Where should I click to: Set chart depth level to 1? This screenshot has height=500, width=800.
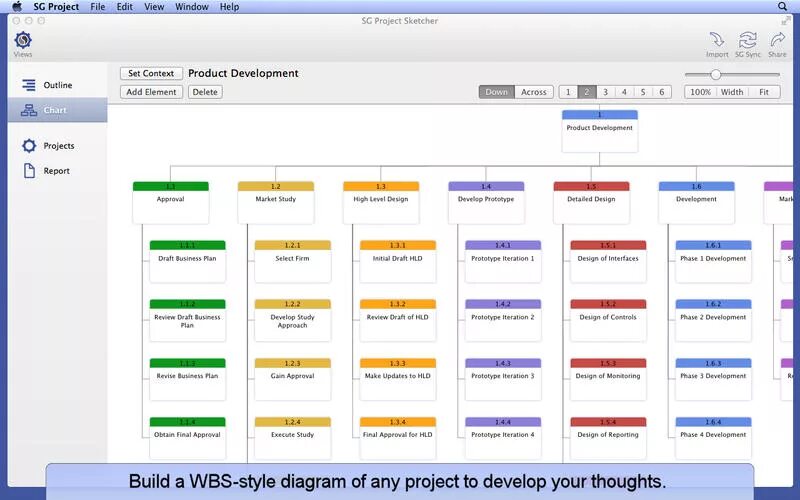[568, 92]
